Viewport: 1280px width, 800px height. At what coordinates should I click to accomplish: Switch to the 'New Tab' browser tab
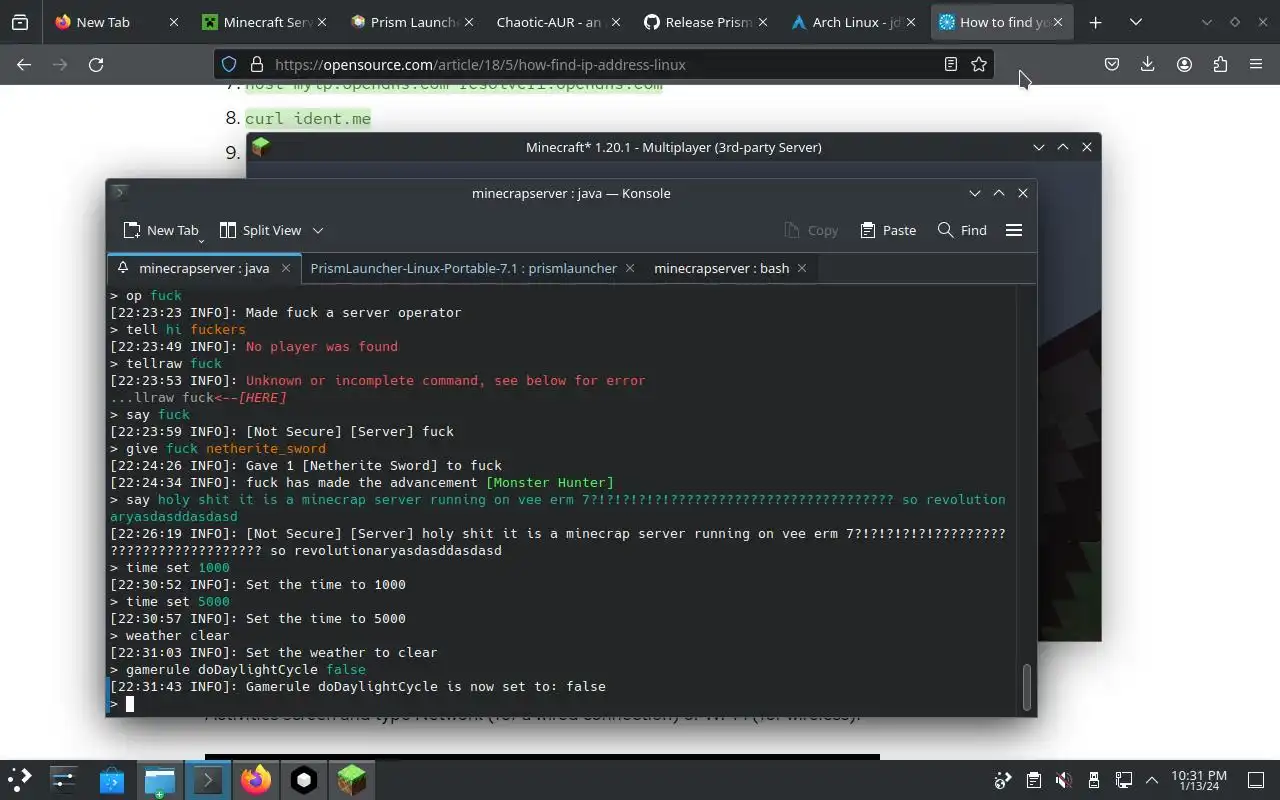point(117,22)
